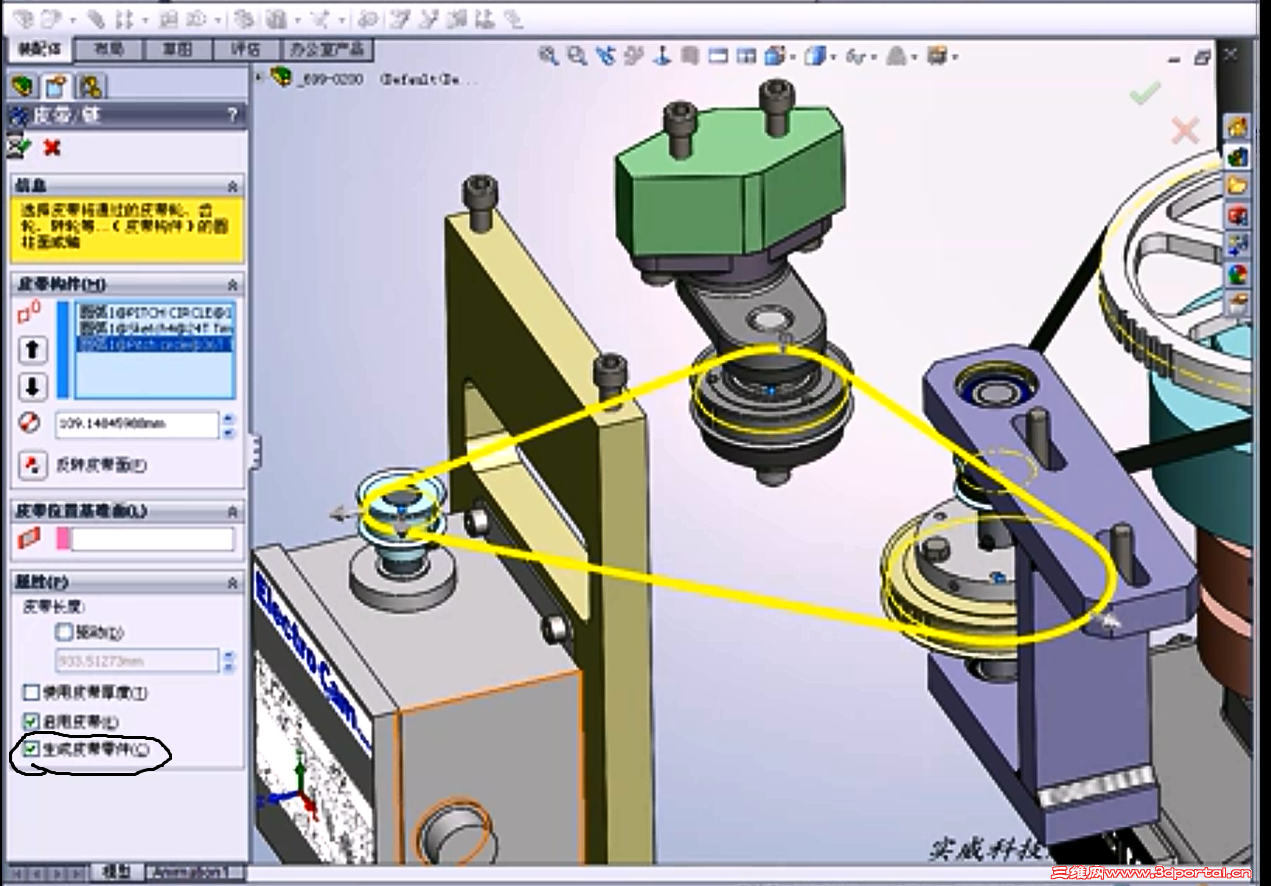Open the FeatureManager design tree tab

[x=23, y=86]
